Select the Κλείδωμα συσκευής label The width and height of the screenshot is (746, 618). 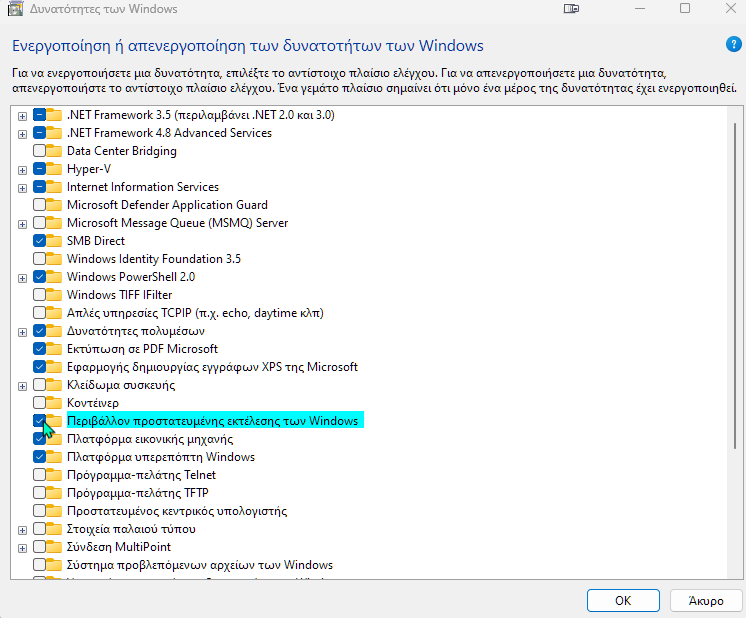[121, 385]
